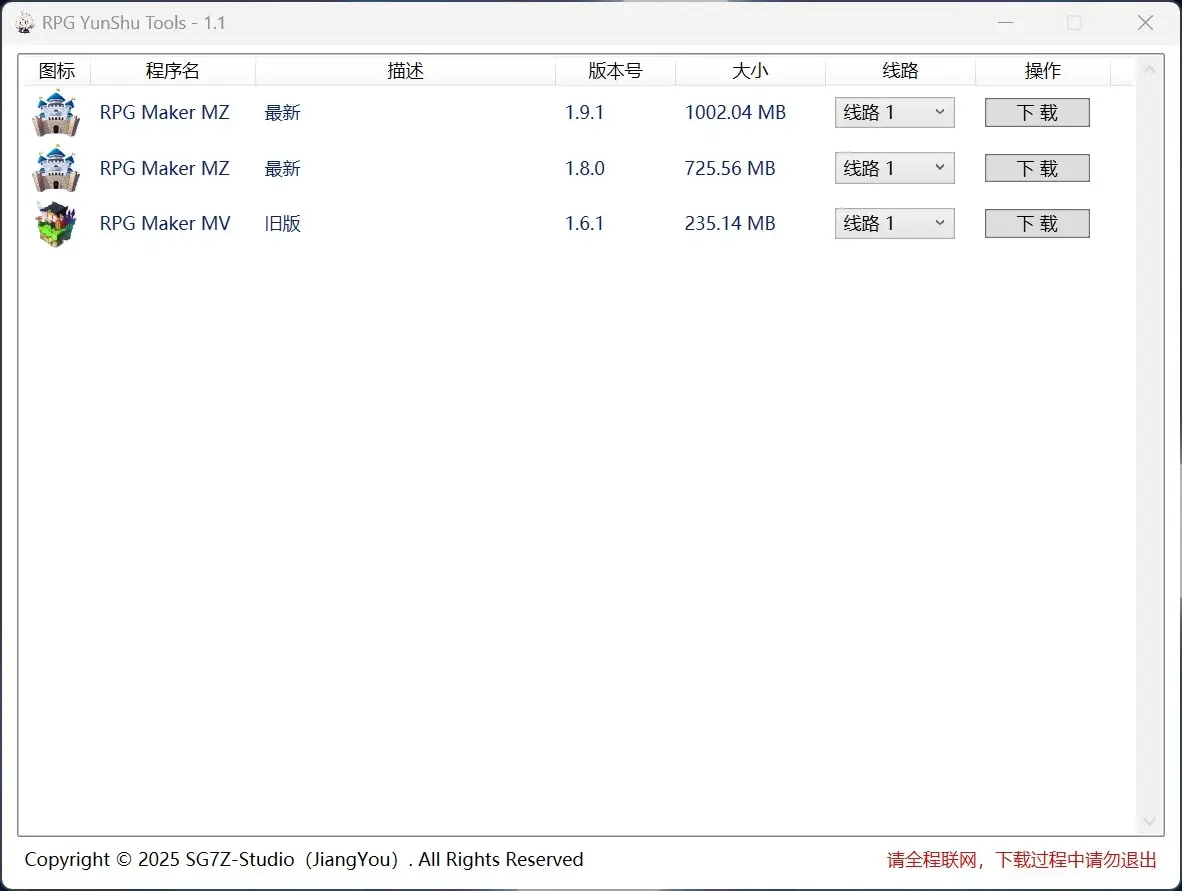Download RPG Maker MZ 1.8.0 with 下载 button
Image resolution: width=1182 pixels, height=891 pixels.
[1037, 168]
